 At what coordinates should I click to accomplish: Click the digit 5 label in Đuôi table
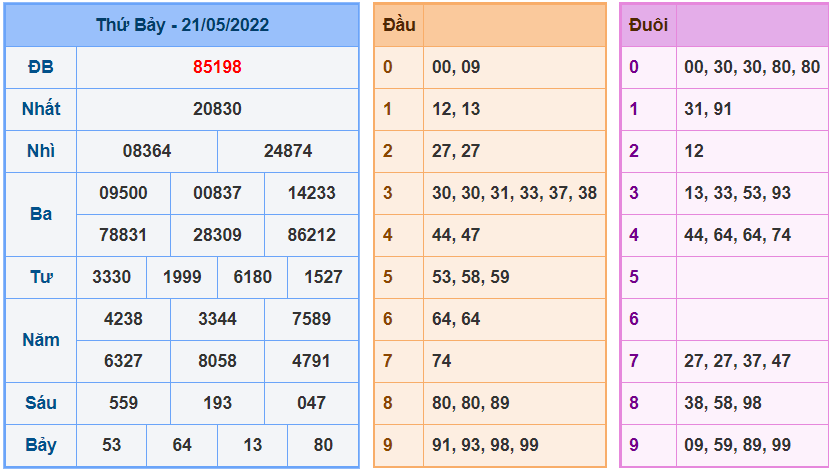[x=634, y=277]
